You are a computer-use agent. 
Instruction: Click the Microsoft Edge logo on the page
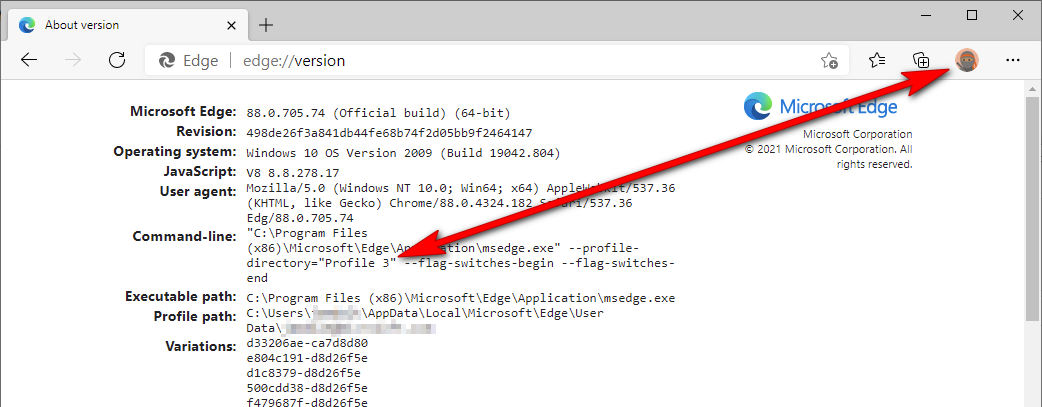tap(820, 106)
